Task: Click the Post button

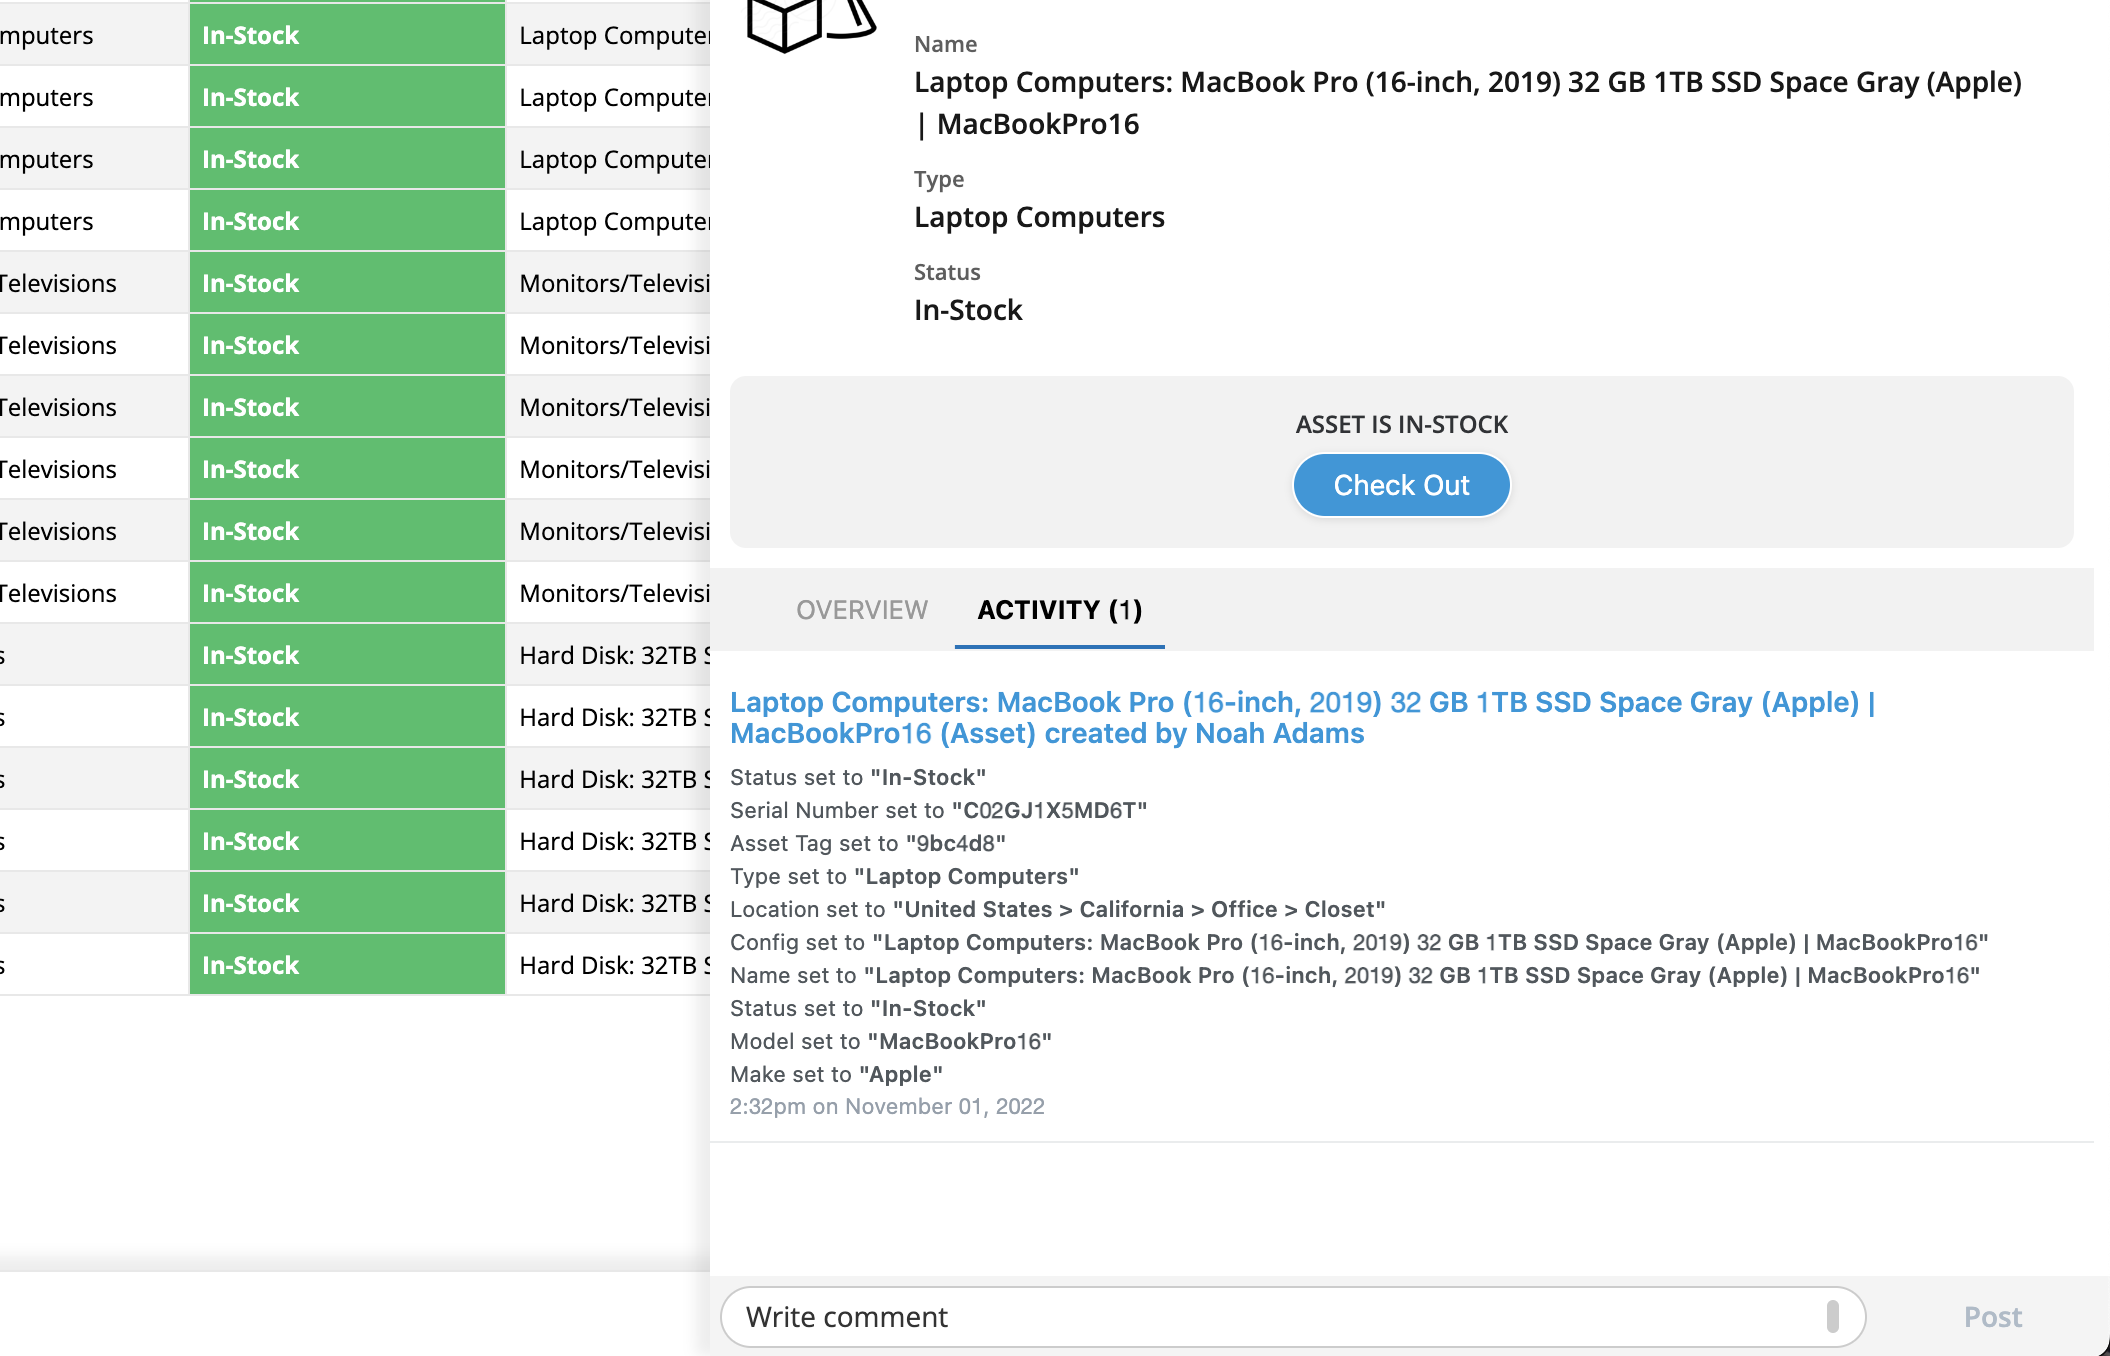Action: click(1991, 1317)
